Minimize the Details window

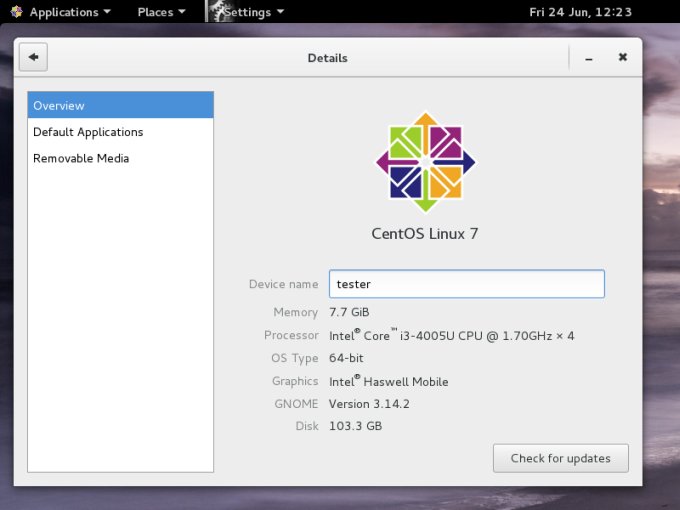[x=588, y=58]
